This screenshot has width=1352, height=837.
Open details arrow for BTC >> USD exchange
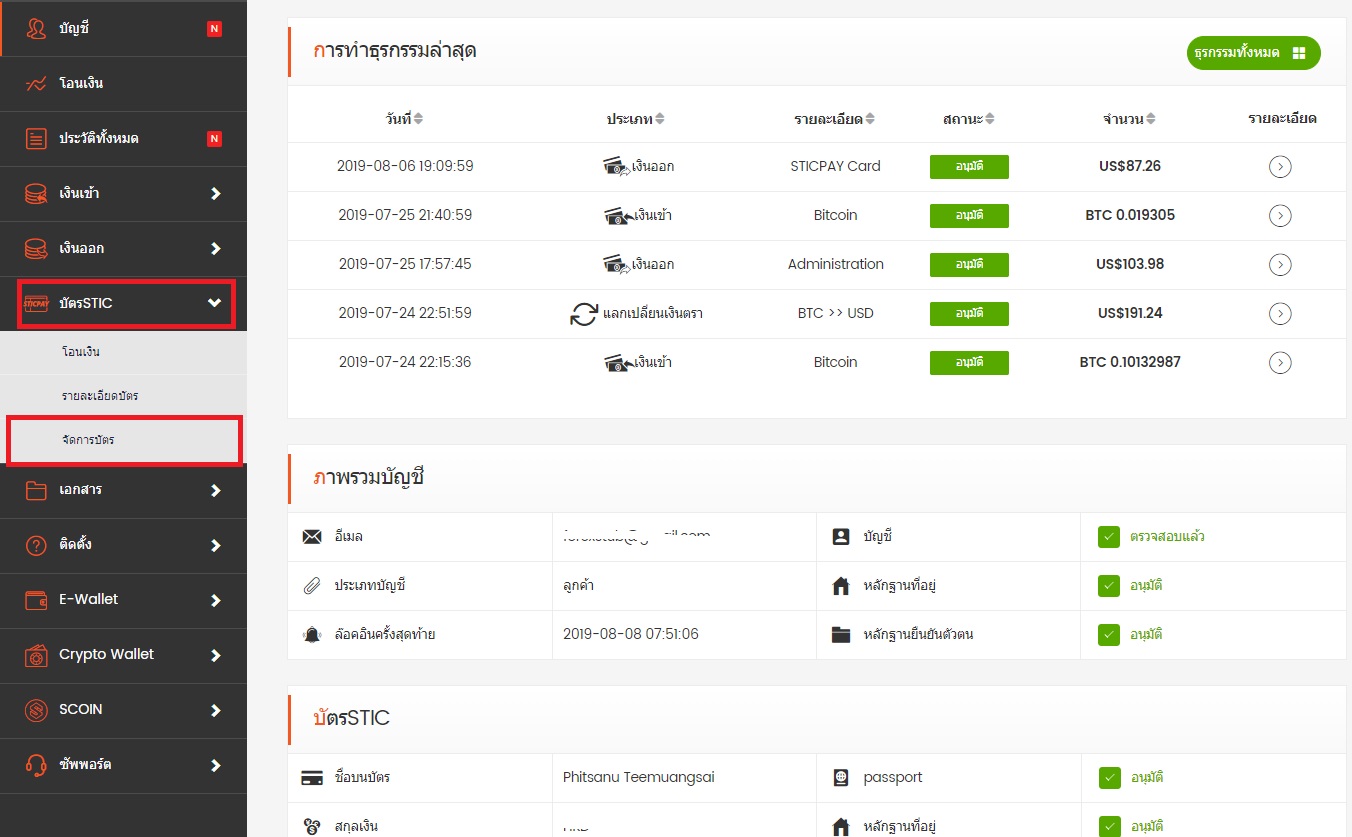point(1280,314)
